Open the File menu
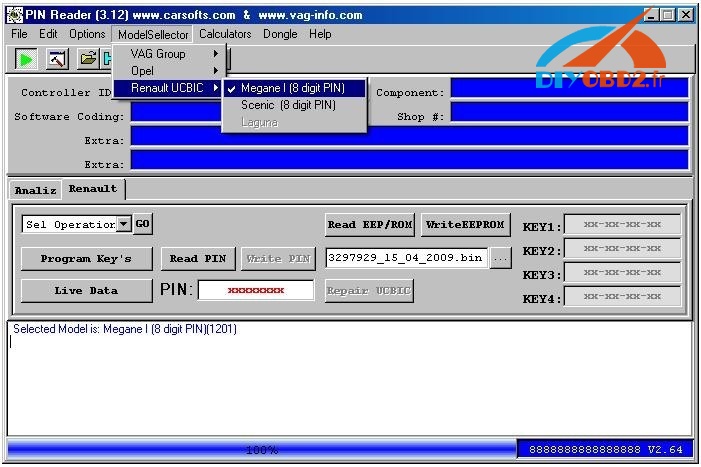Viewport: 701px width, 467px height. (x=19, y=34)
